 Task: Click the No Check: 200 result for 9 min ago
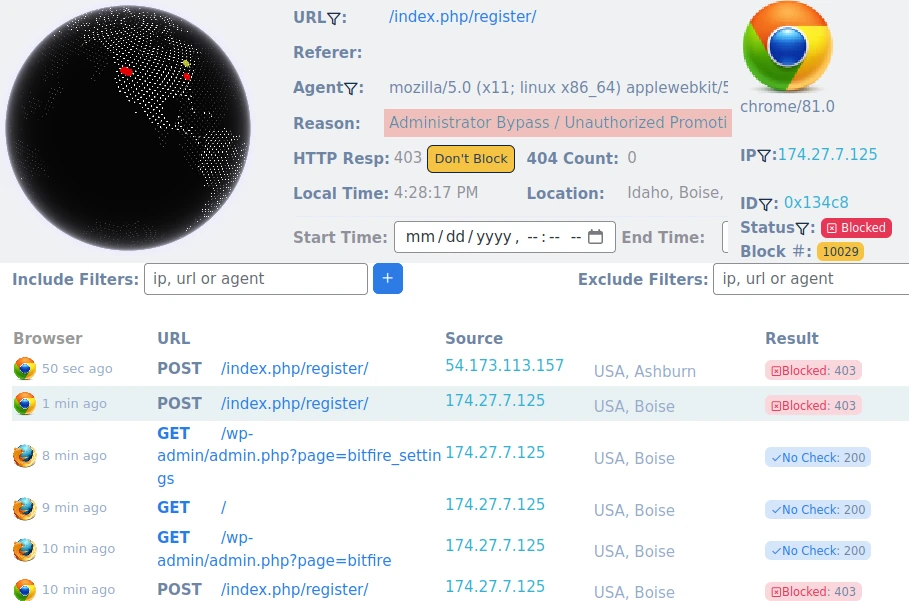tap(817, 510)
